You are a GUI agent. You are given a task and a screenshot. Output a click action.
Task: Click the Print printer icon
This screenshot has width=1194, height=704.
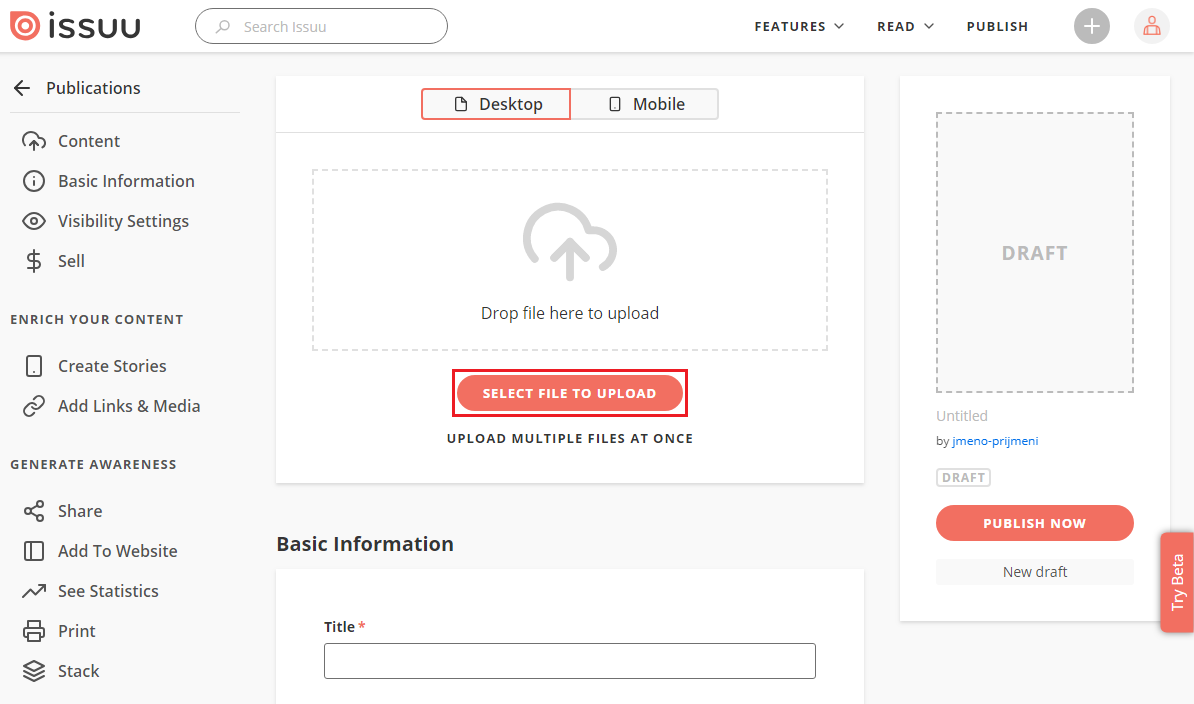point(34,631)
